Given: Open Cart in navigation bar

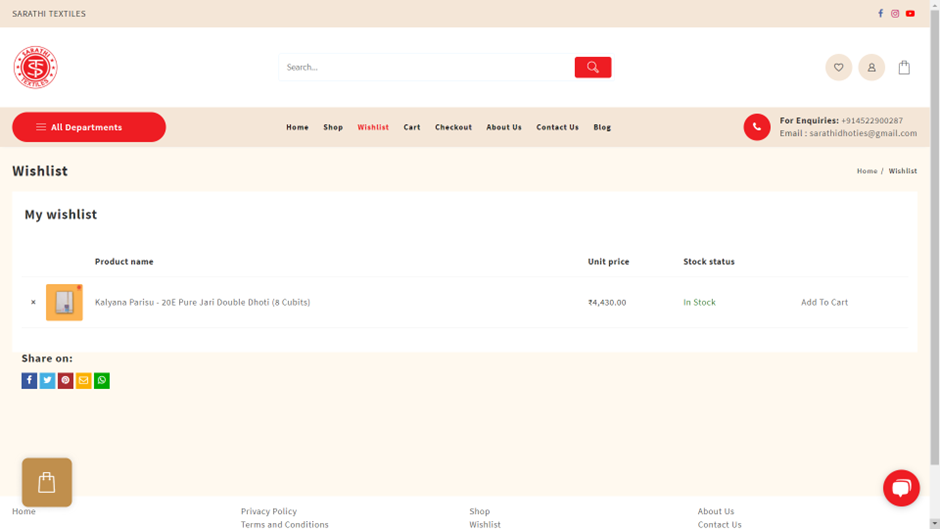Looking at the screenshot, I should click(x=412, y=127).
